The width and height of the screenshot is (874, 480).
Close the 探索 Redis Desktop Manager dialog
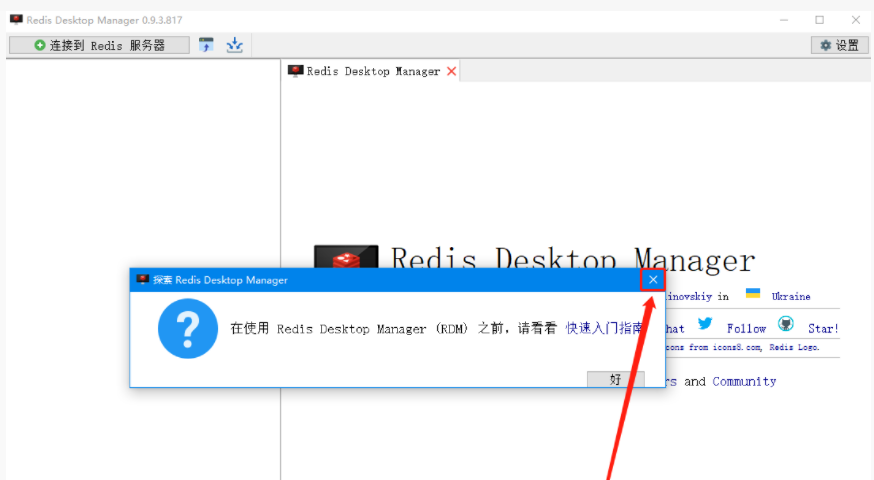pyautogui.click(x=653, y=280)
